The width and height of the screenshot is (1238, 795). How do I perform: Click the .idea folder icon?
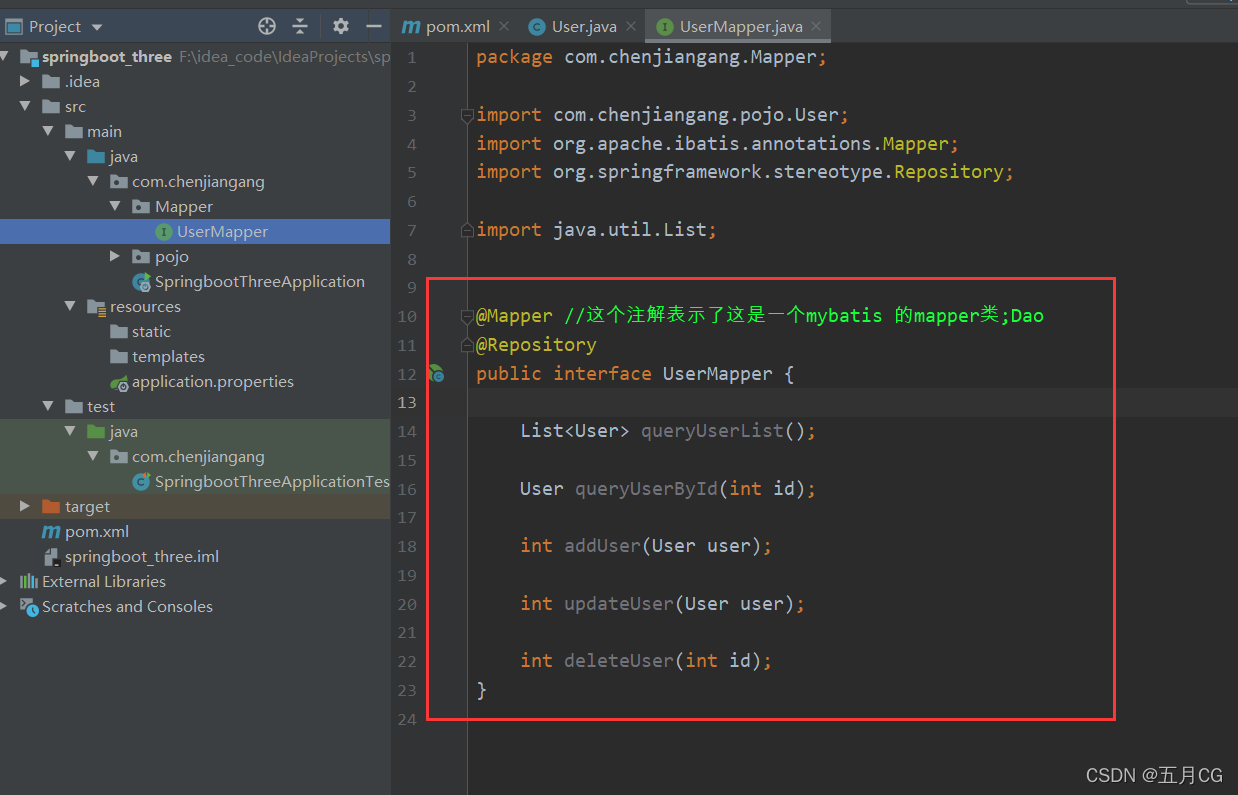click(x=51, y=82)
